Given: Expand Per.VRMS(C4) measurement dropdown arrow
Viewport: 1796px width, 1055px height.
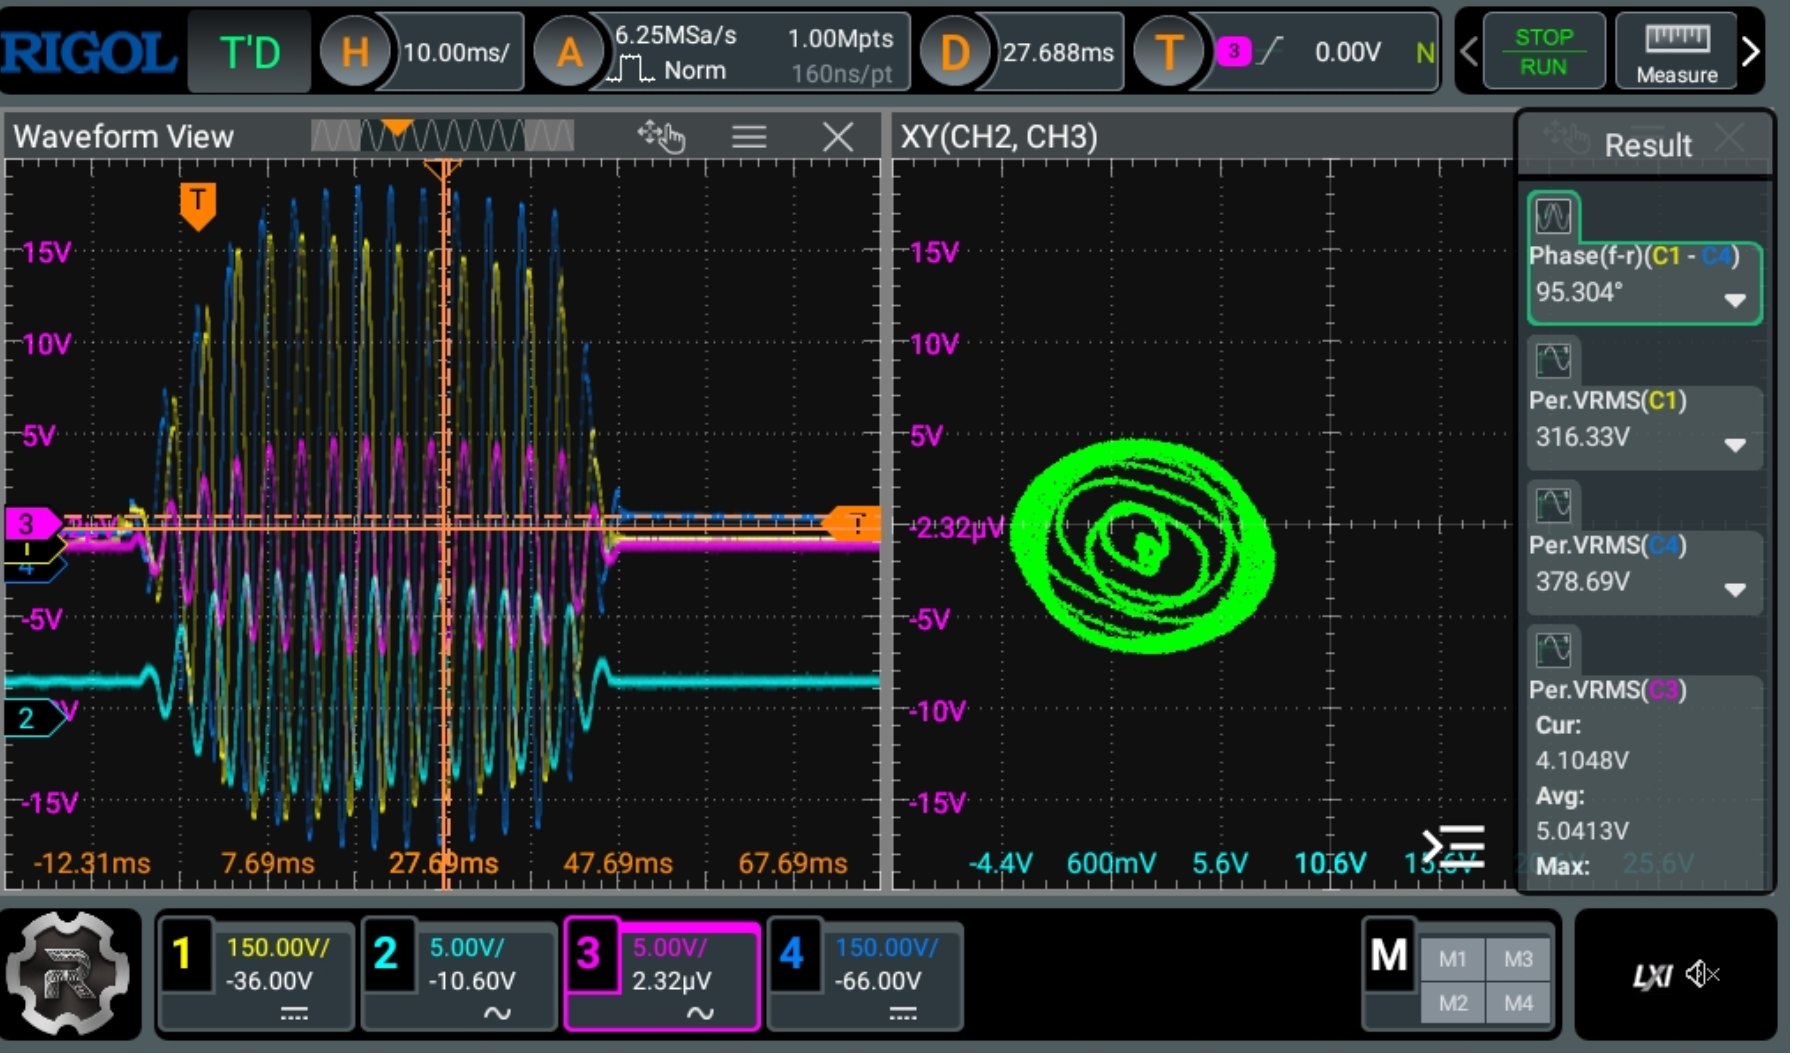Looking at the screenshot, I should [x=1735, y=590].
